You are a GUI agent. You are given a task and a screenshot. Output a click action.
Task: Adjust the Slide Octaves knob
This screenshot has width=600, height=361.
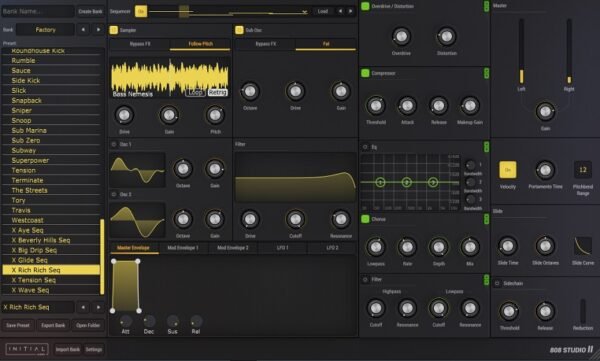coord(545,246)
